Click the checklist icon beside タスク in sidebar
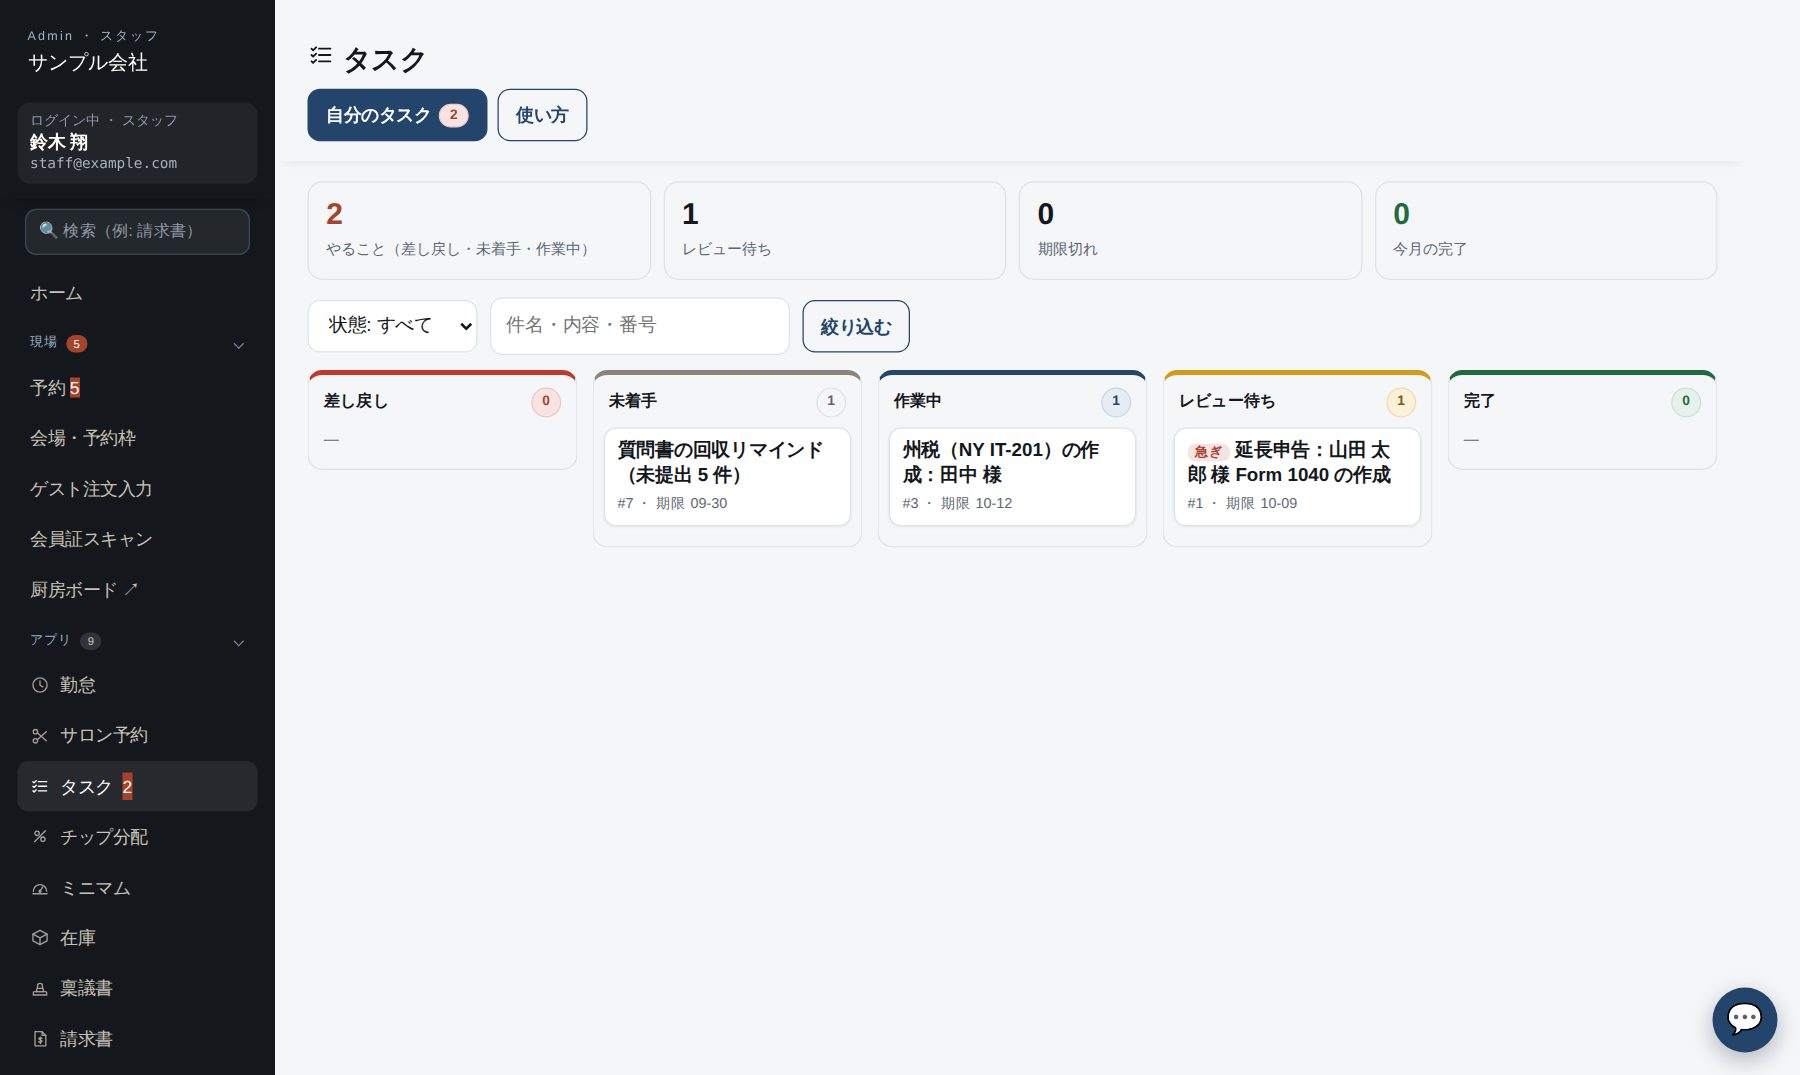This screenshot has height=1075, width=1800. (40, 787)
